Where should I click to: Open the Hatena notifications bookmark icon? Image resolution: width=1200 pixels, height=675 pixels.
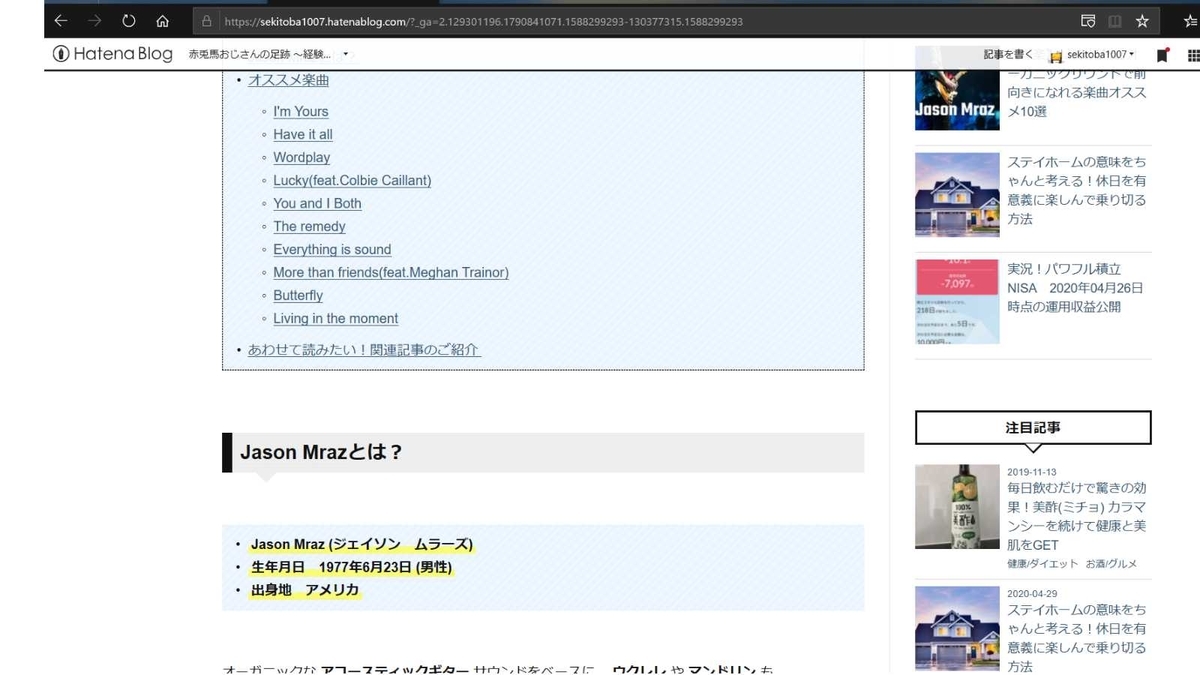pyautogui.click(x=1162, y=55)
